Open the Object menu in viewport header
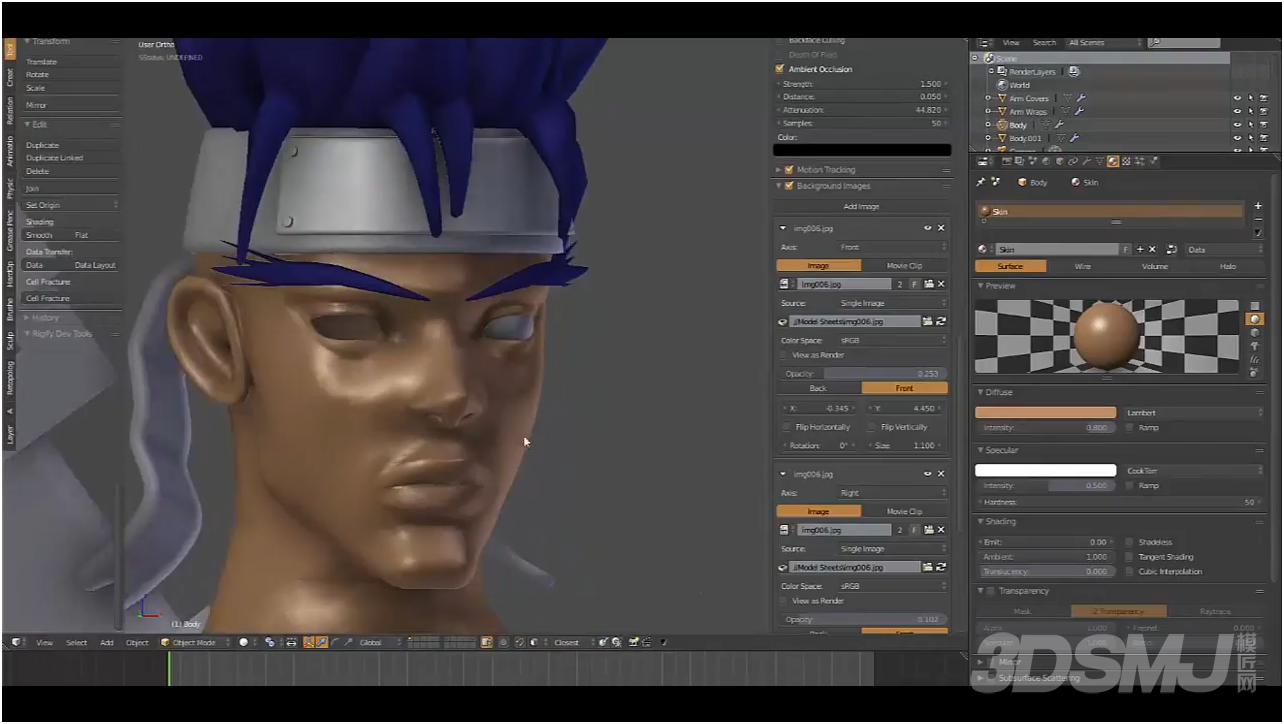The width and height of the screenshot is (1284, 724). (137, 642)
